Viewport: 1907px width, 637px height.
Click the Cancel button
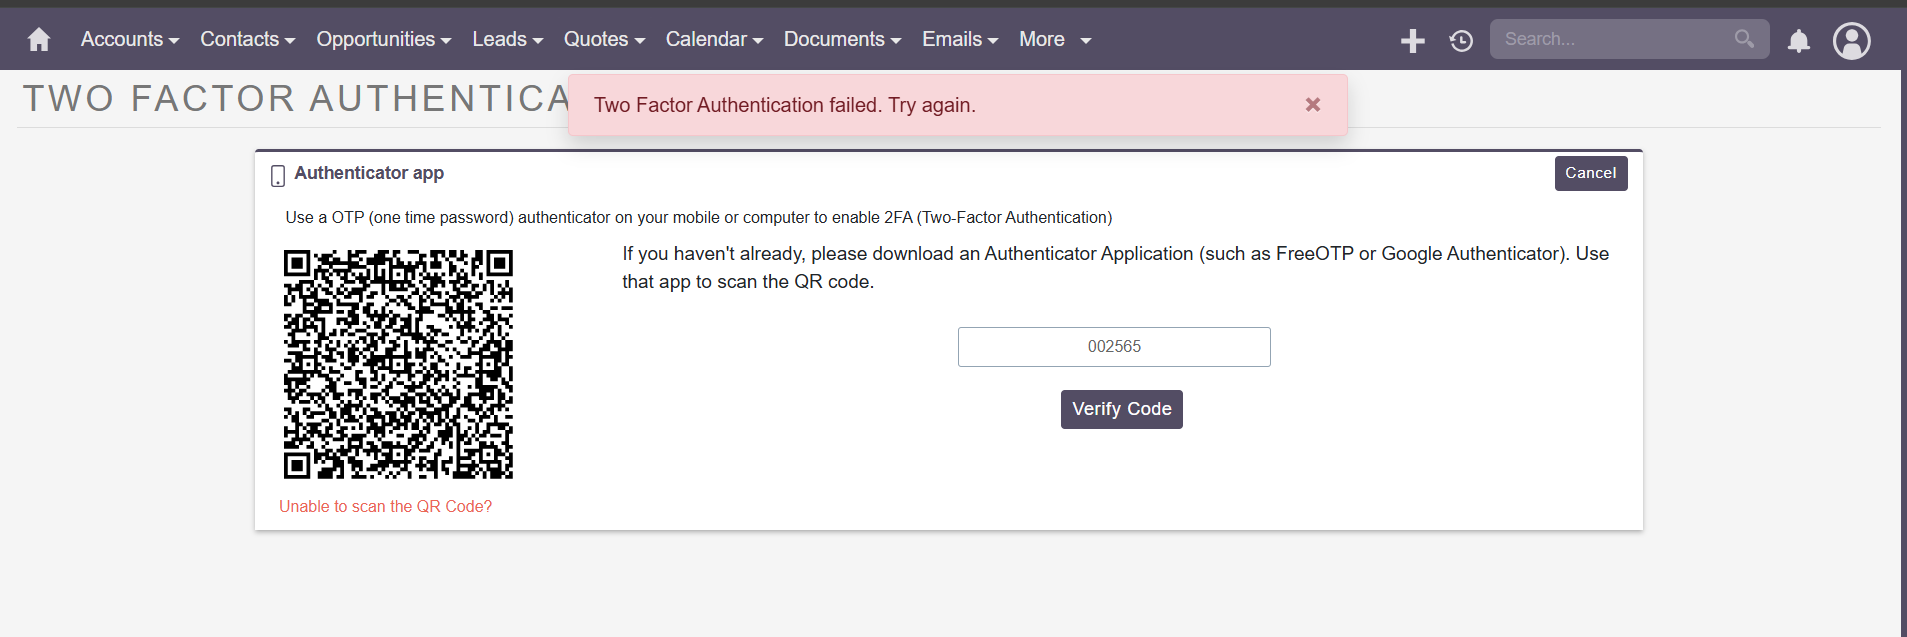pyautogui.click(x=1590, y=173)
